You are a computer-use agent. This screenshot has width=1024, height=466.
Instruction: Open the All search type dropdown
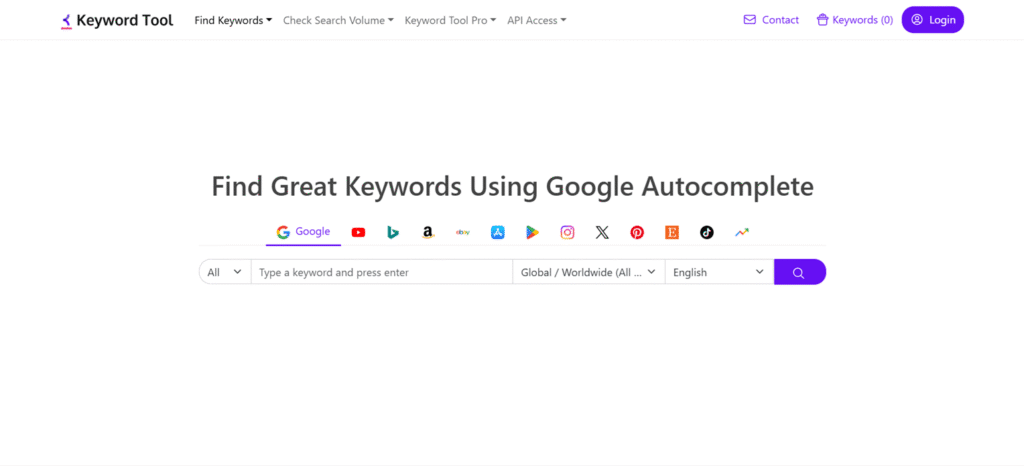coord(224,272)
